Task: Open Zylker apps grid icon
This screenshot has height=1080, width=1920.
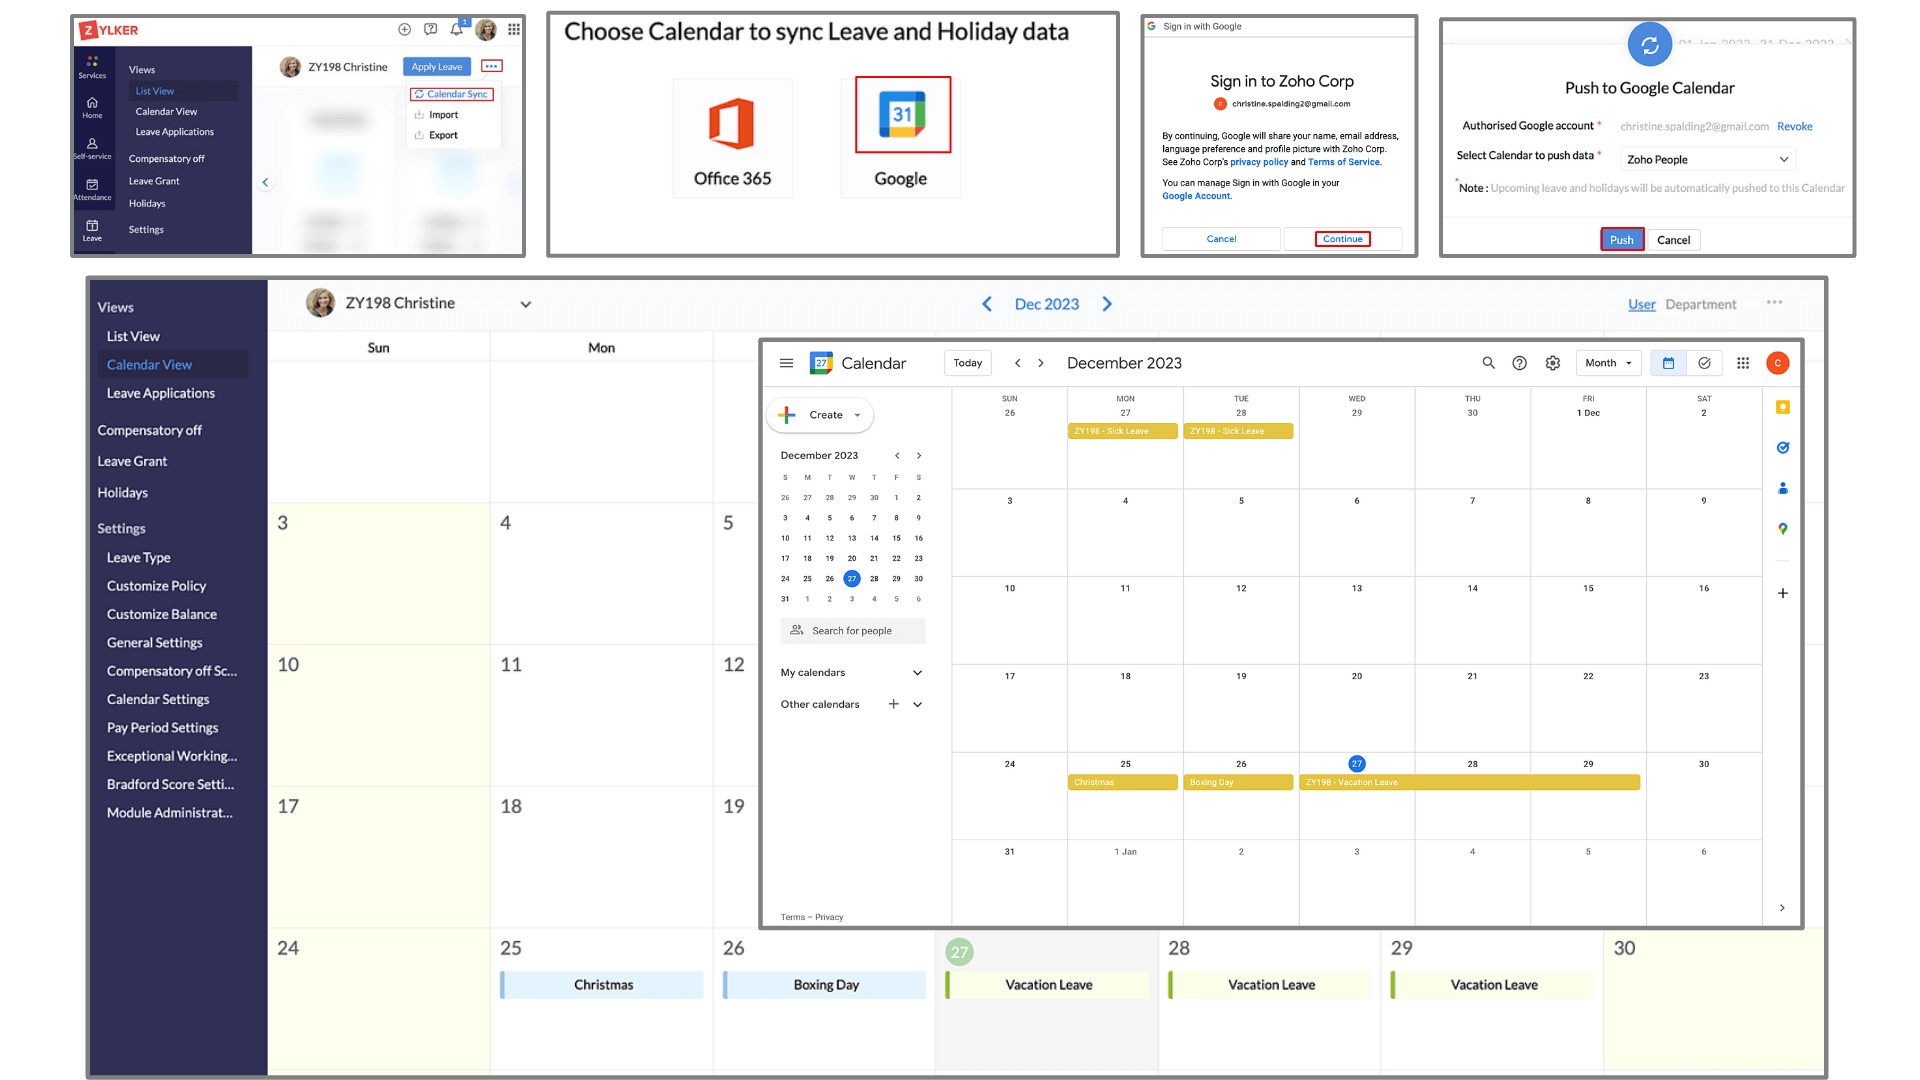Action: pos(513,29)
